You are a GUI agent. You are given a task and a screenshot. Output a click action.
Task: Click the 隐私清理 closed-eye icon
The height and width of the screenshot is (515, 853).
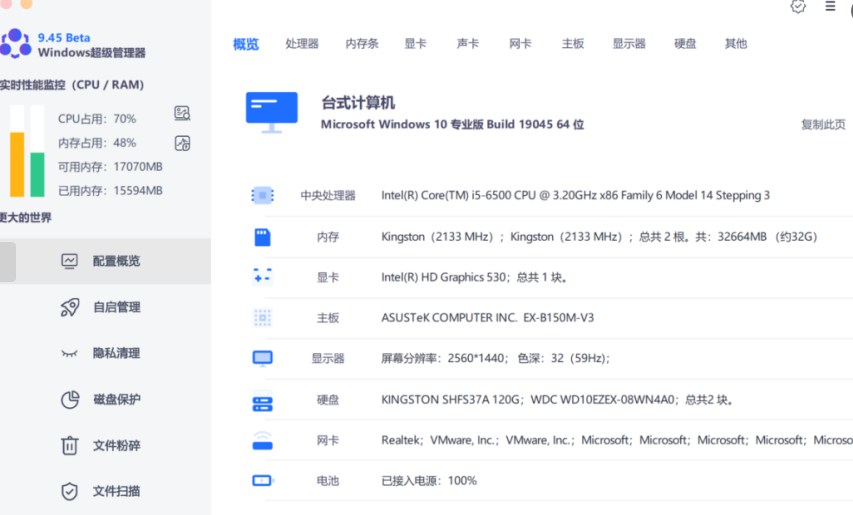click(70, 353)
